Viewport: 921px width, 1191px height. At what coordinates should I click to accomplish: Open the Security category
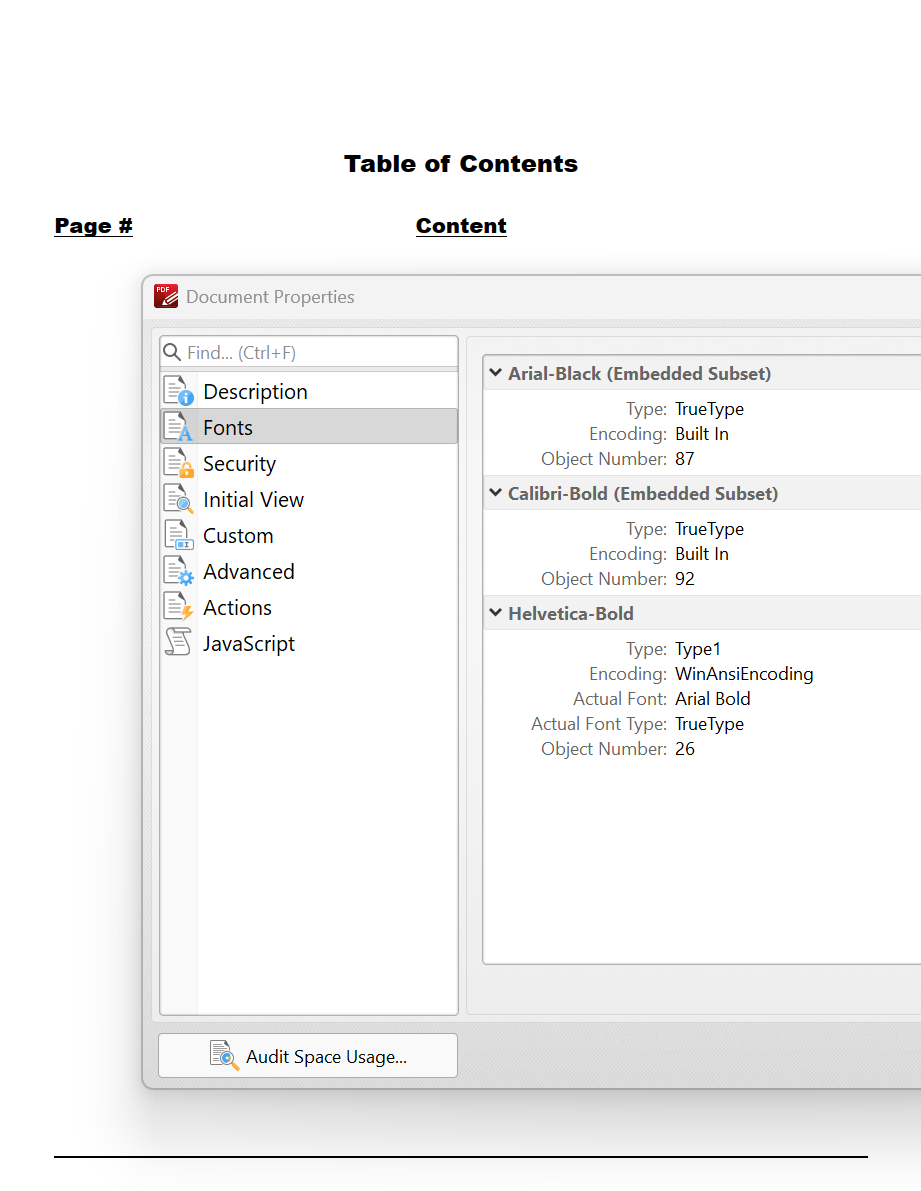tap(239, 464)
